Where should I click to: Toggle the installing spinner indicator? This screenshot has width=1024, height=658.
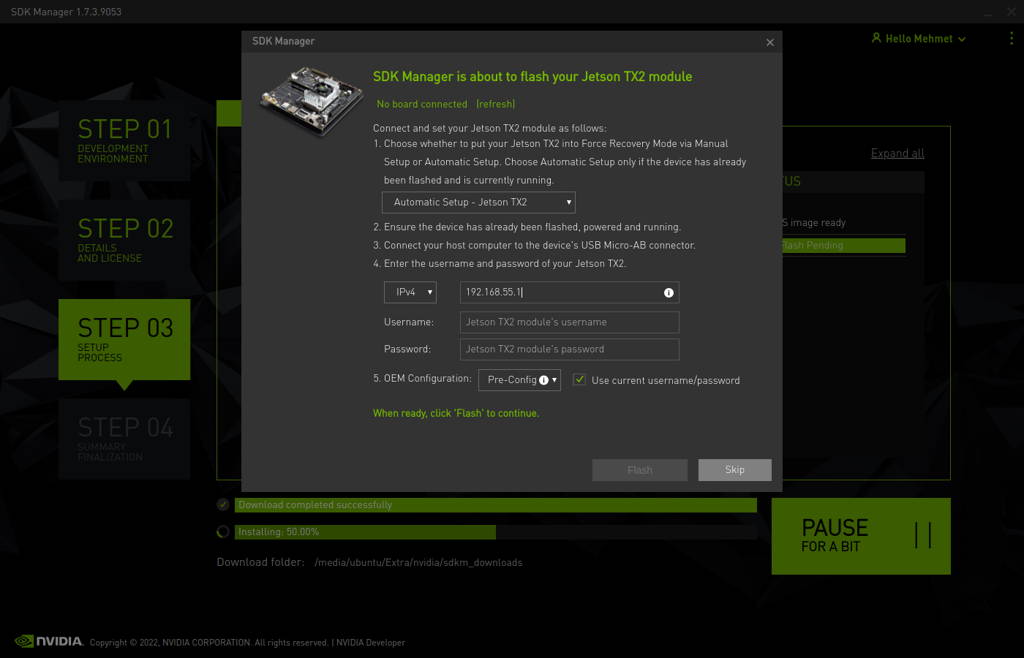(x=222, y=532)
